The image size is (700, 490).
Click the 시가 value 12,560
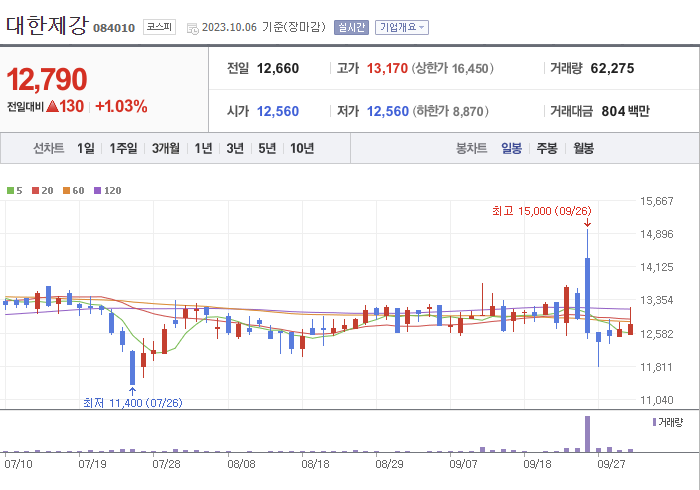(x=278, y=111)
